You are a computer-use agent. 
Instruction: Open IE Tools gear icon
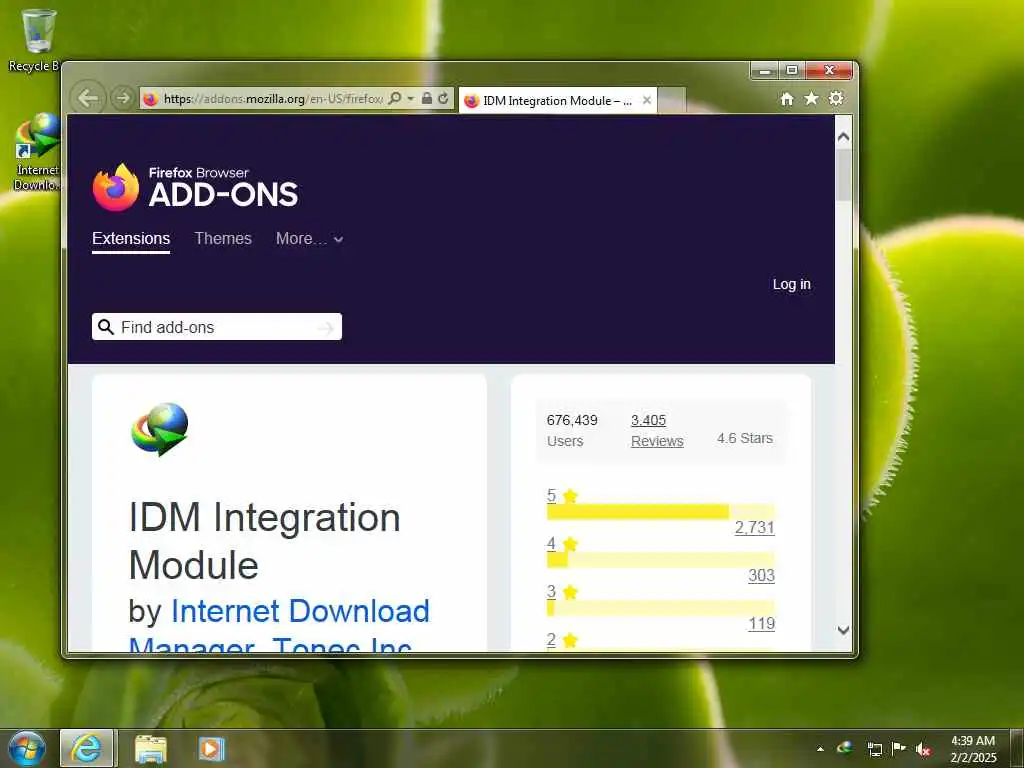click(x=836, y=98)
